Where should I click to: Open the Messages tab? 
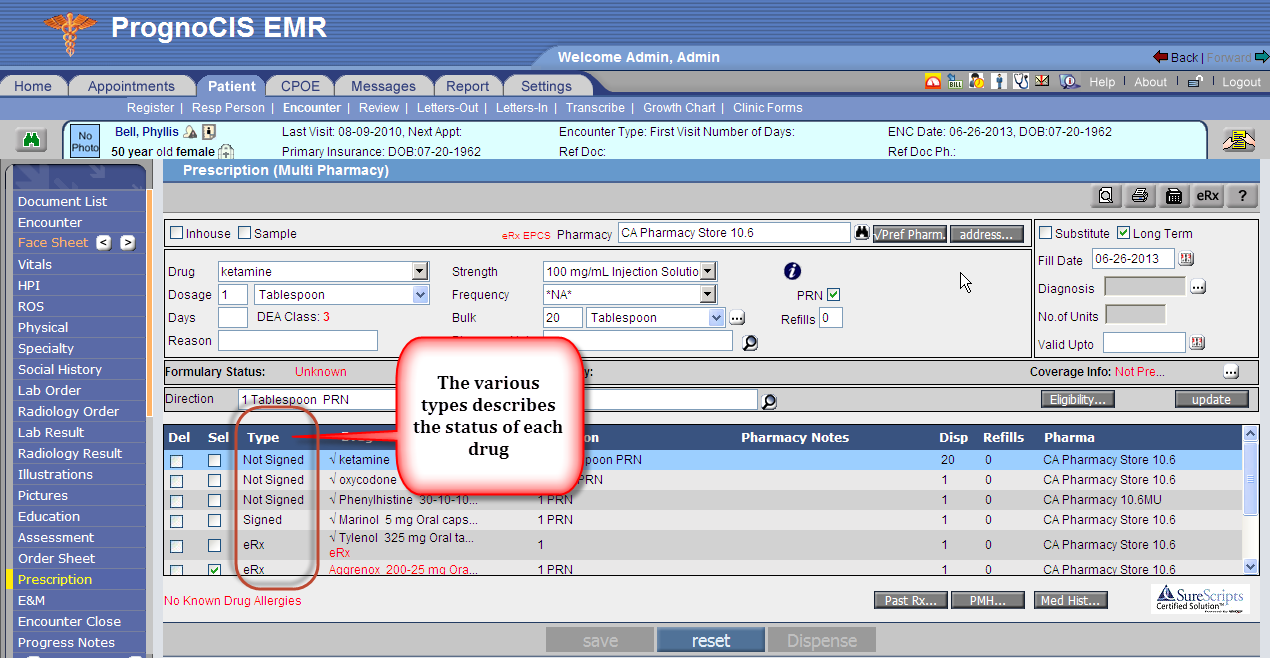[383, 86]
